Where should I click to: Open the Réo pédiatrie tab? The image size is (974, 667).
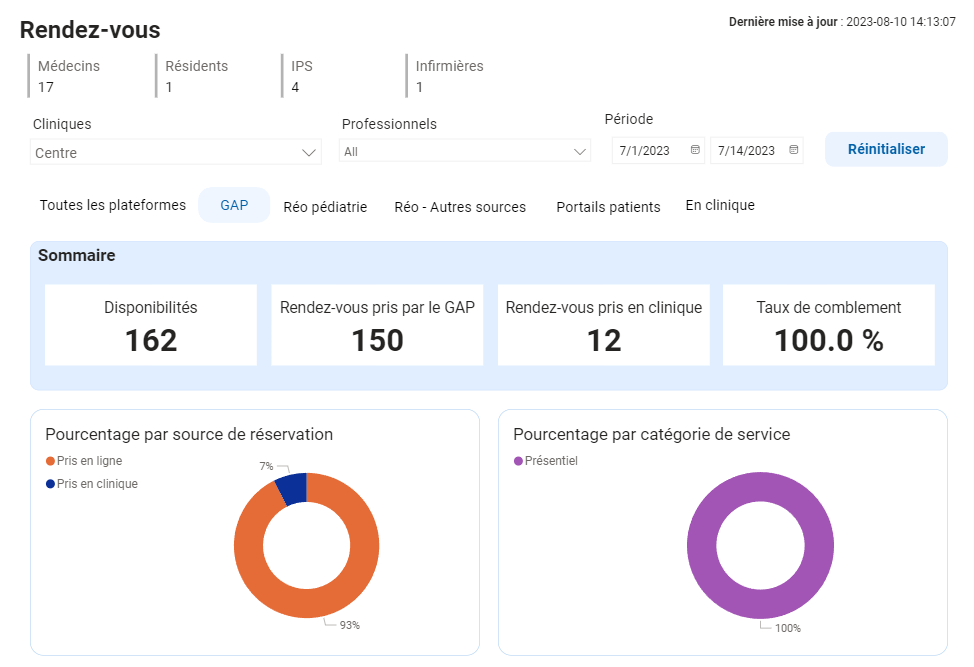pos(325,207)
